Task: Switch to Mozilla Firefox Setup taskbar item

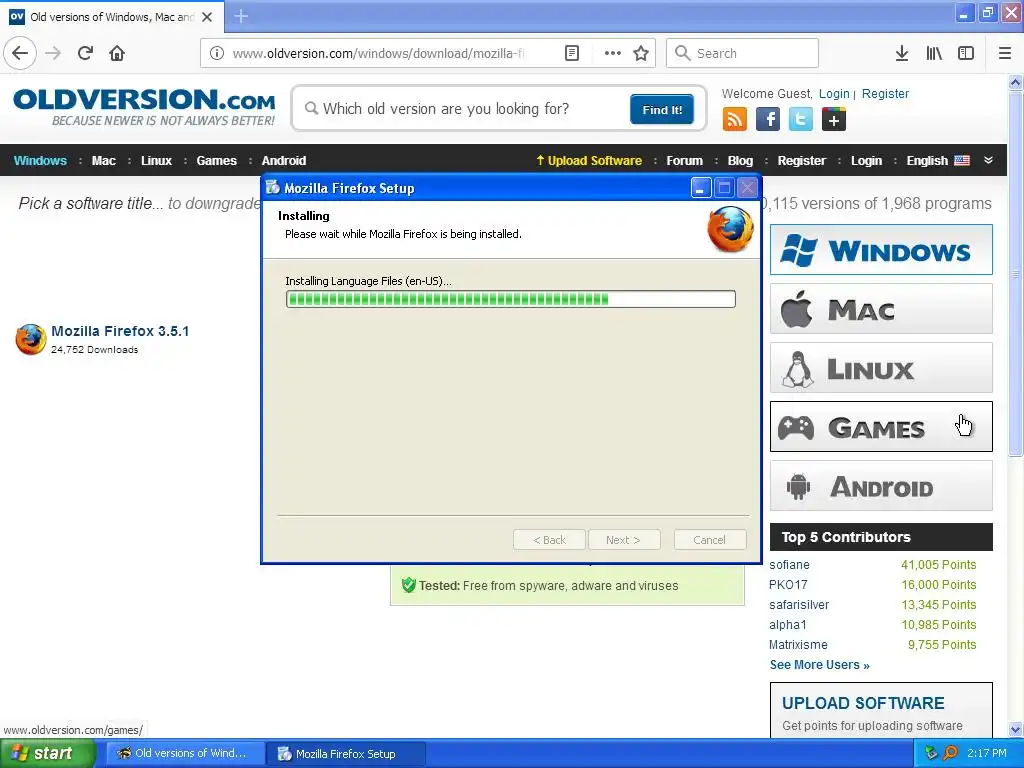Action: 346,754
